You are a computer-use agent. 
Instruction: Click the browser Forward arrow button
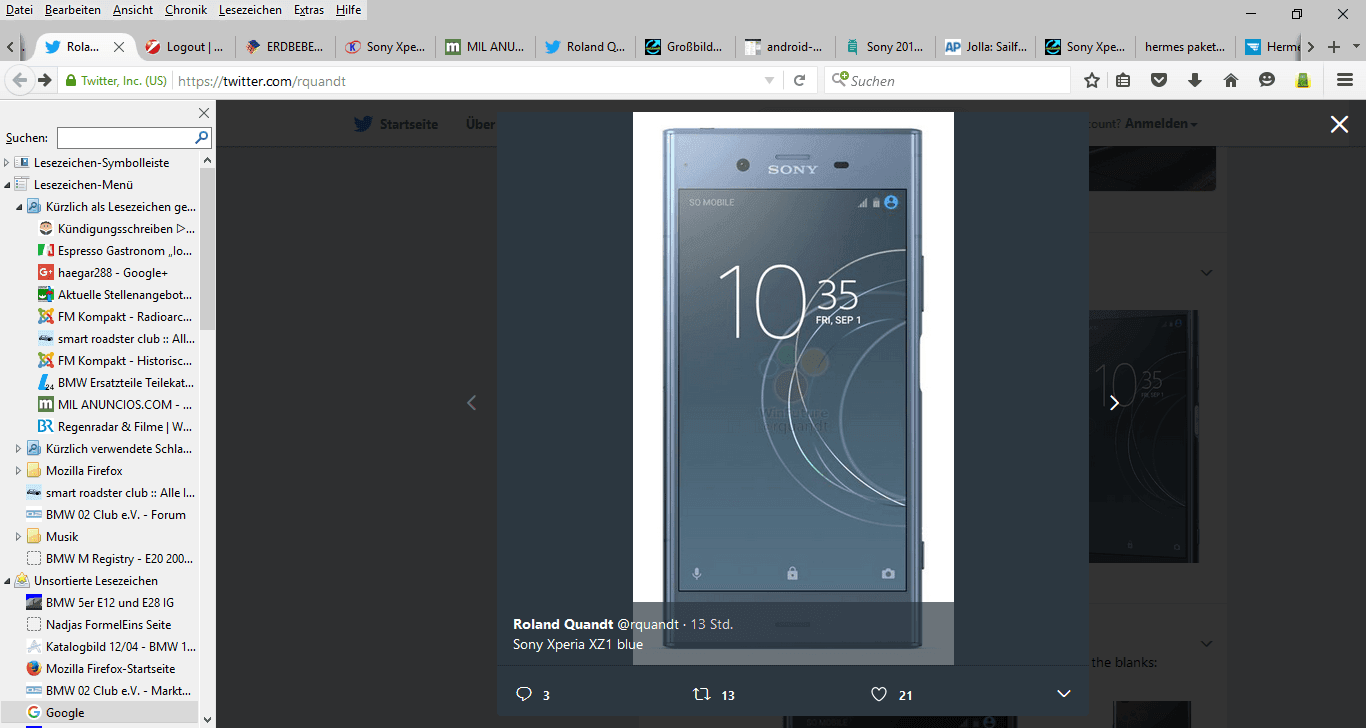44,80
